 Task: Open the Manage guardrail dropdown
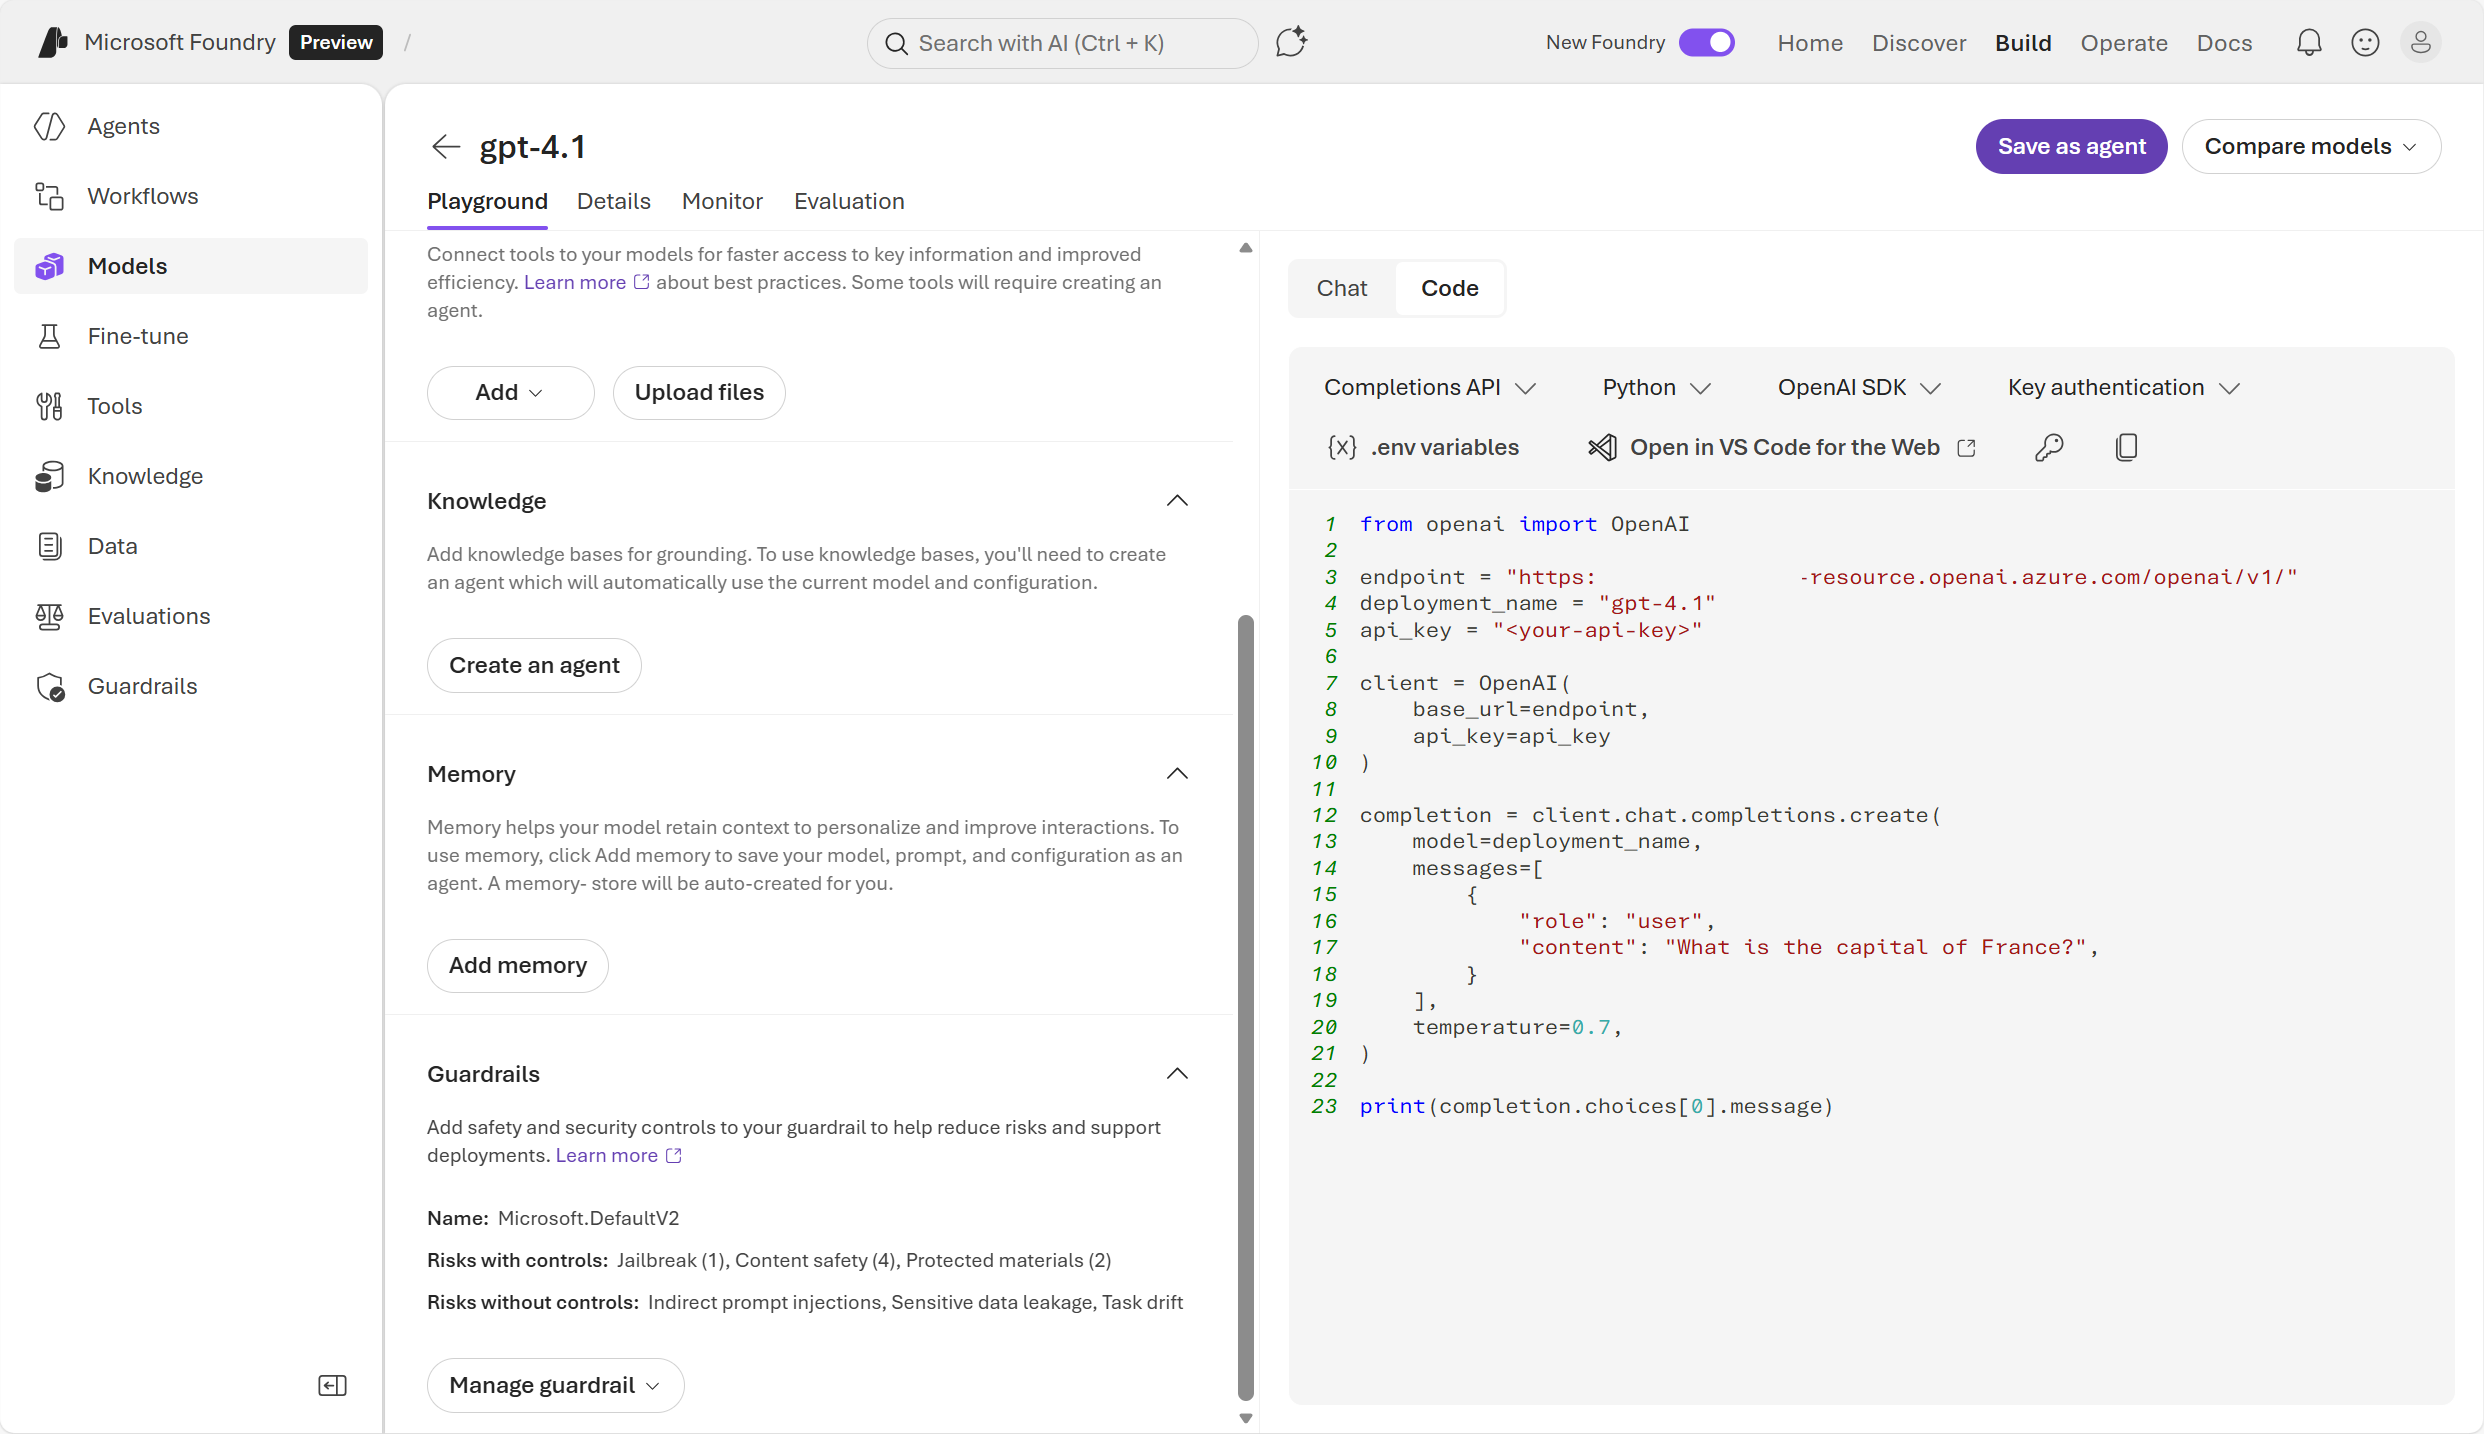555,1385
